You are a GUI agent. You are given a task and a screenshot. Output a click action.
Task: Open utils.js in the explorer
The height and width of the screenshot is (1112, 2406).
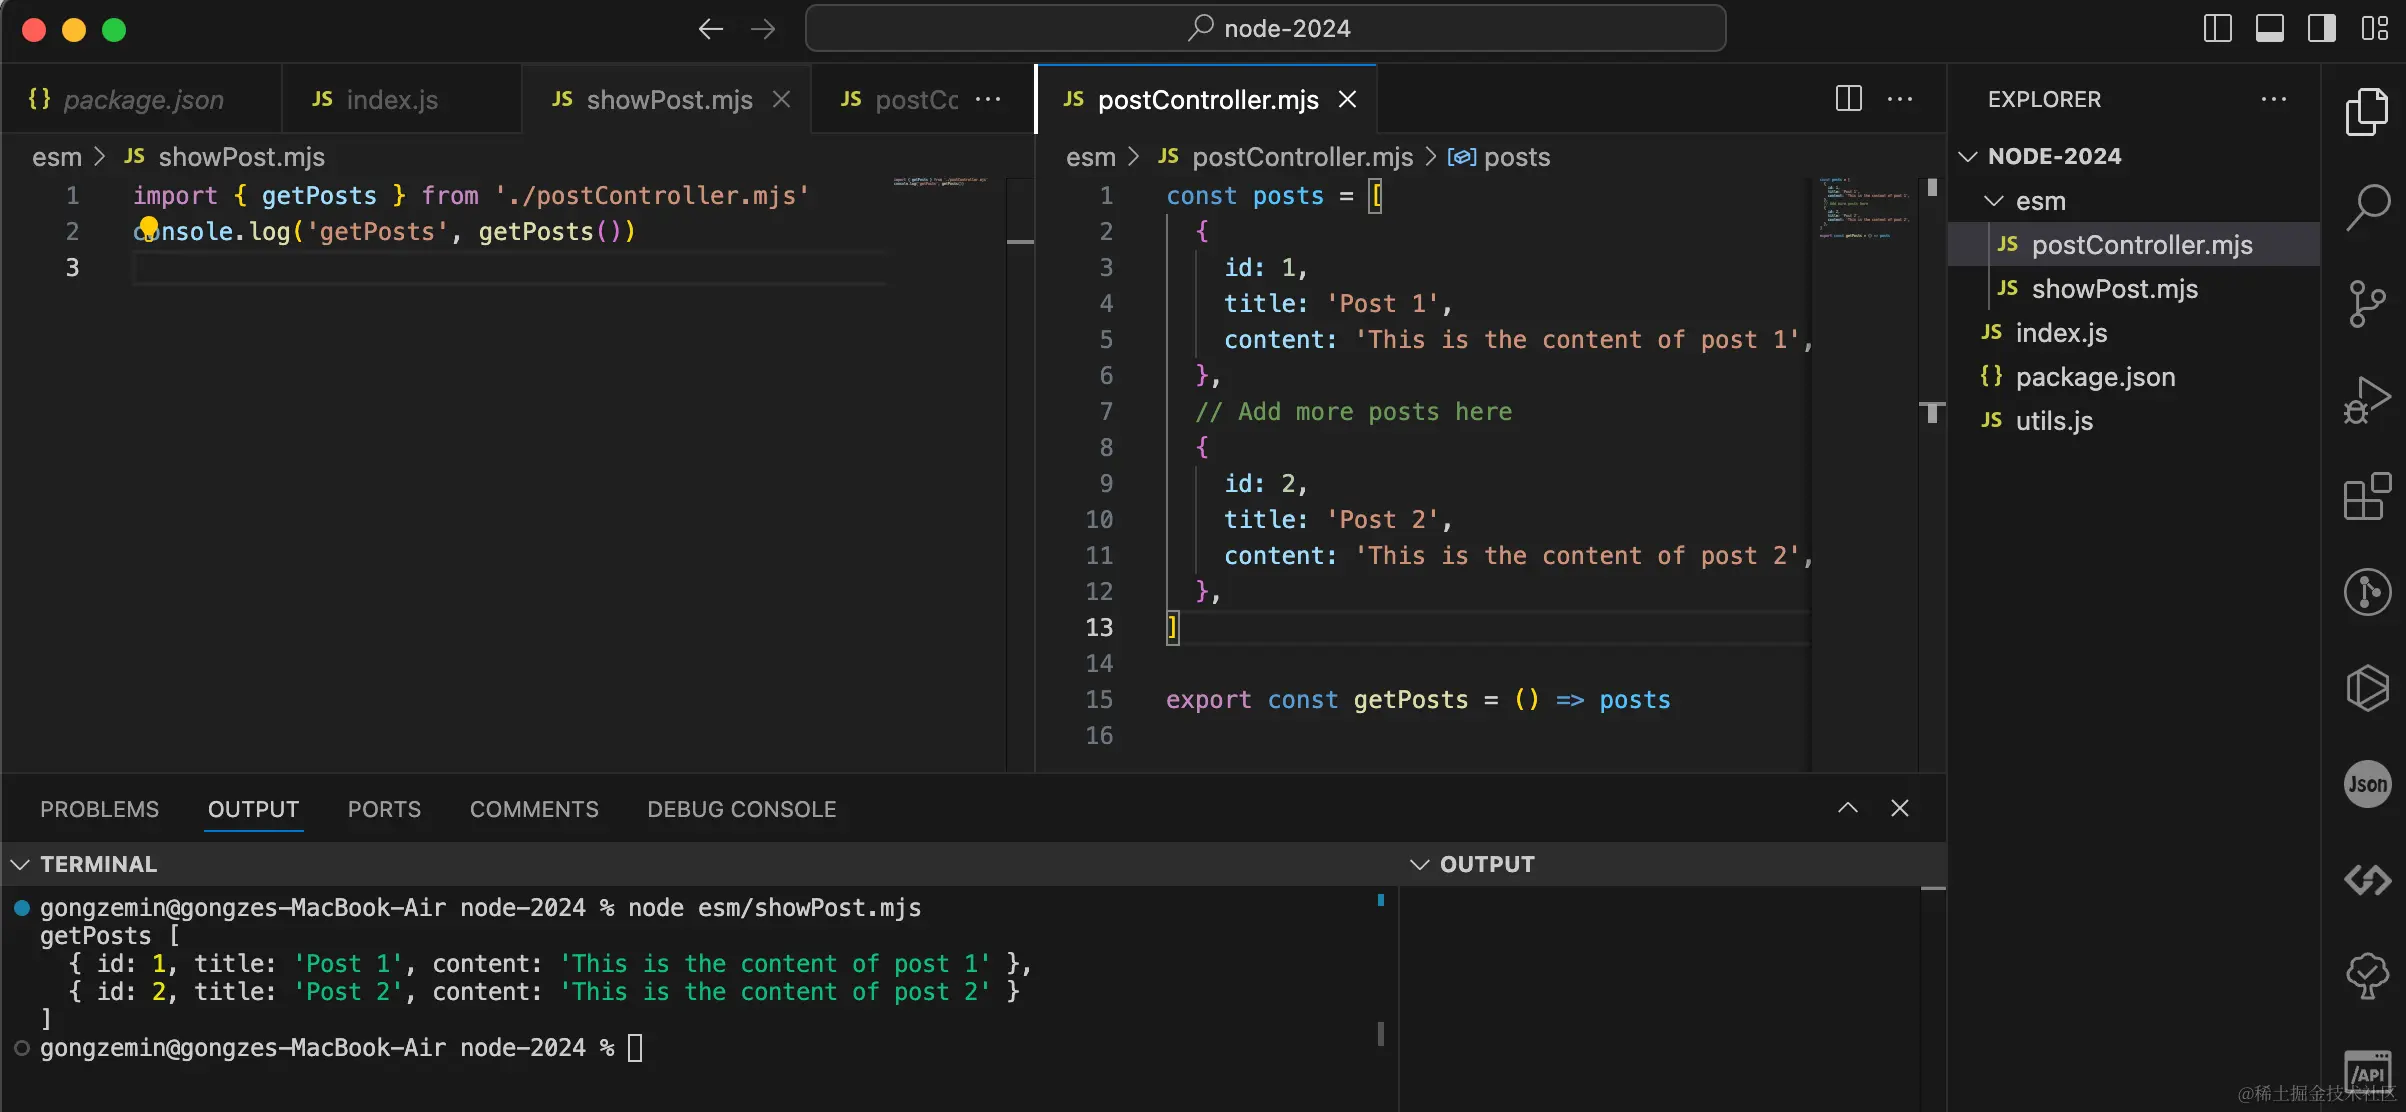pos(2054,421)
